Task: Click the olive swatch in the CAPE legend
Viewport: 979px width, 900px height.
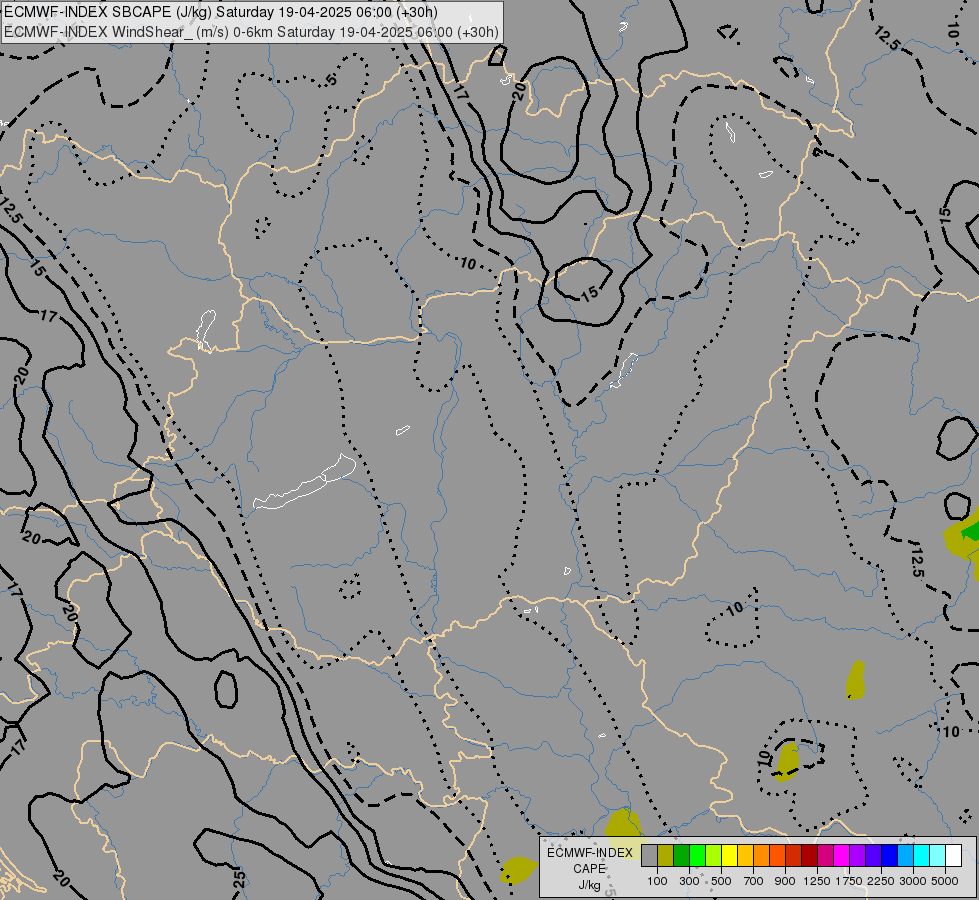Action: coord(666,856)
